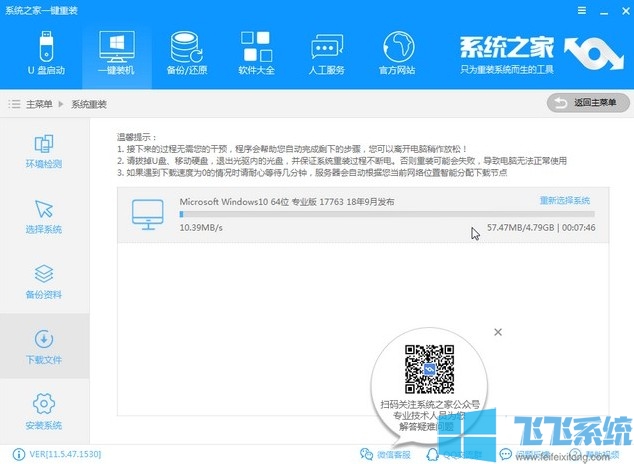The height and width of the screenshot is (464, 634).
Task: Click the 10.39MB/s download speed
Action: click(201, 228)
